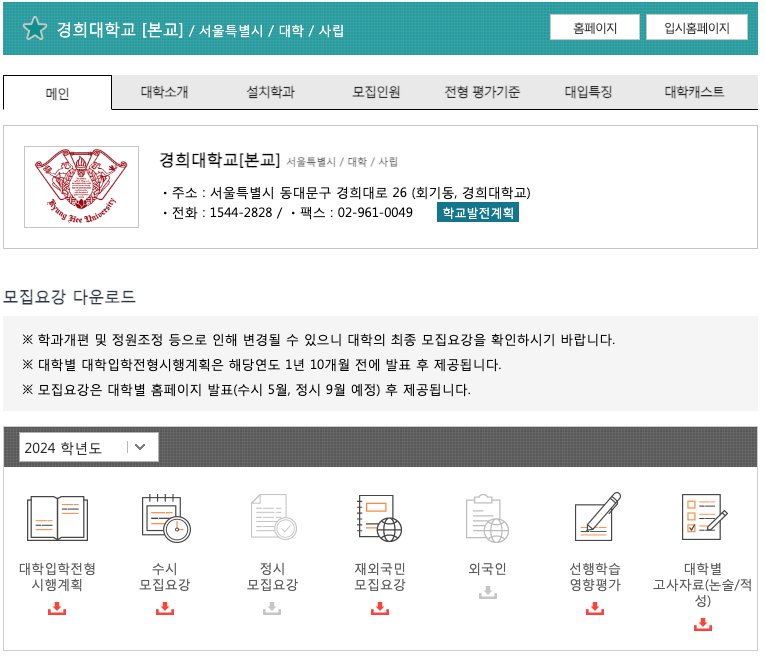Click the favorite star icon in header
Screen dimensions: 765x656
click(x=35, y=28)
